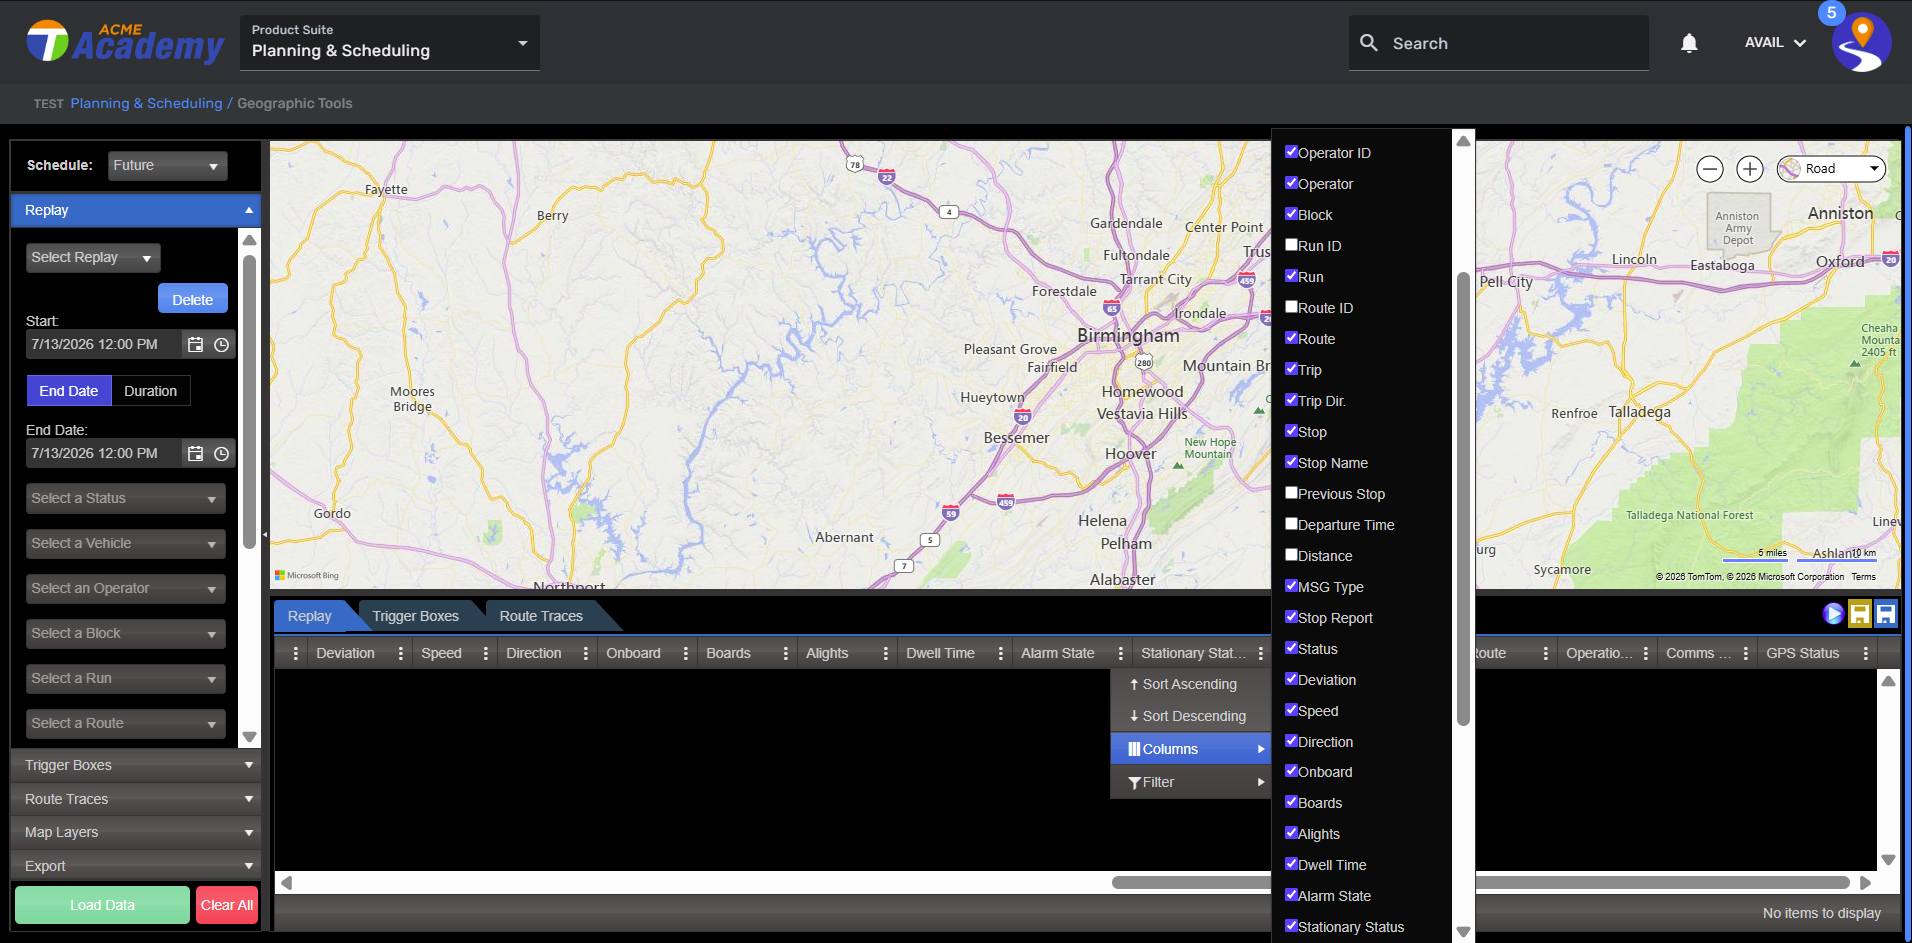
Task: Choose Sort Ascending from column menu
Action: tap(1190, 684)
